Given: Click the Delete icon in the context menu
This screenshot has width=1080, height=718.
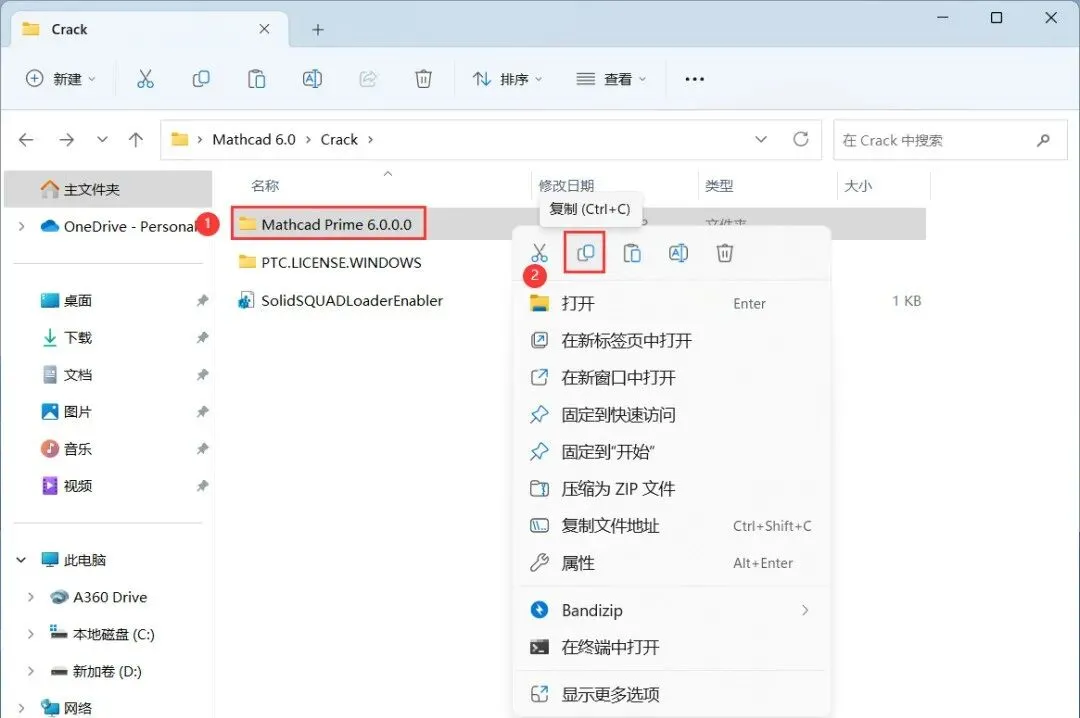Looking at the screenshot, I should click(x=725, y=253).
